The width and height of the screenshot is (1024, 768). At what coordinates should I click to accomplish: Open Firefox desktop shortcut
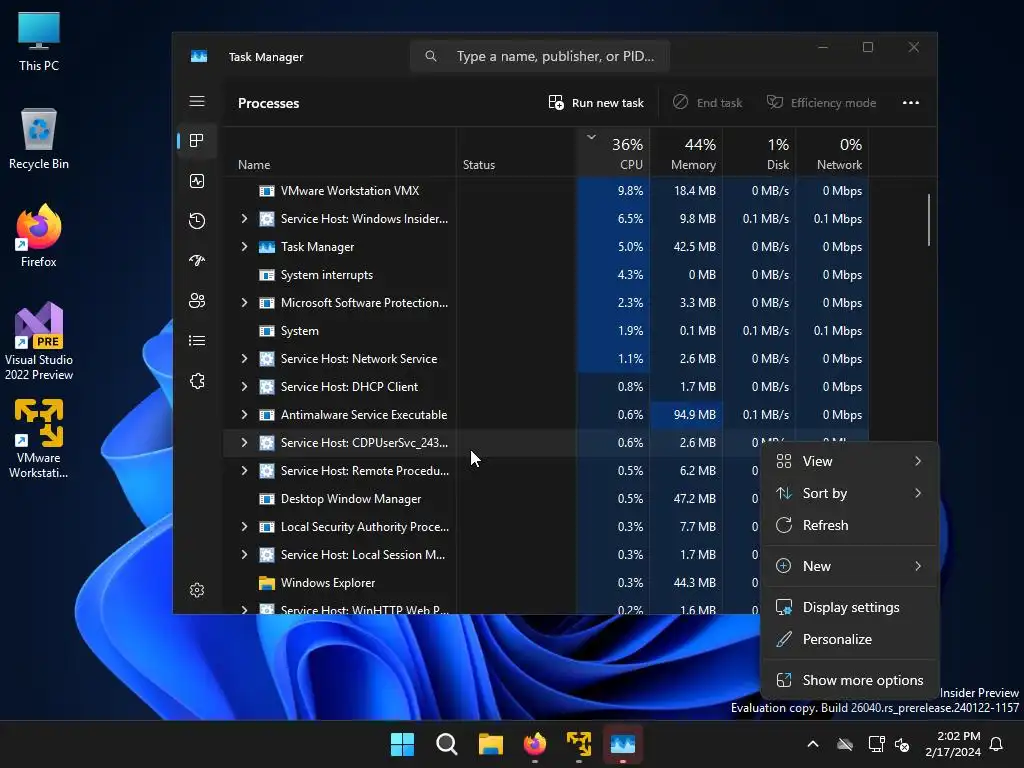click(x=39, y=236)
